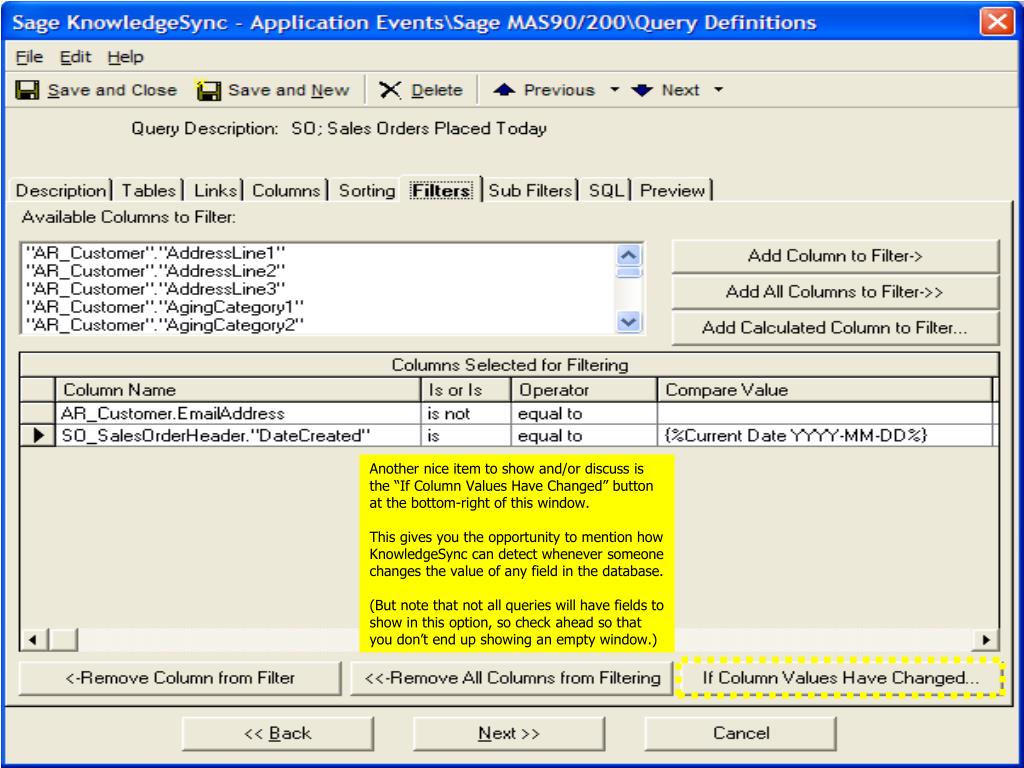The width and height of the screenshot is (1024, 768).
Task: Click the filter grid scroll right arrow
Action: (985, 639)
